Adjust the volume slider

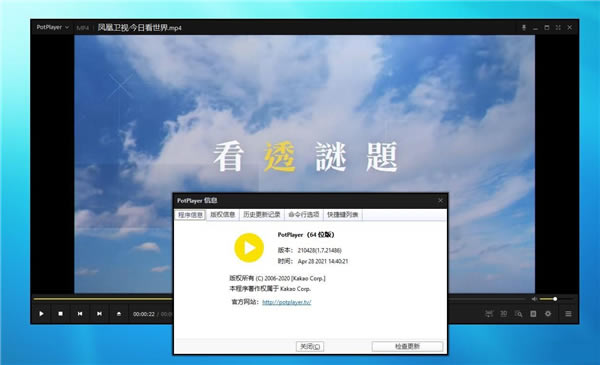556,299
